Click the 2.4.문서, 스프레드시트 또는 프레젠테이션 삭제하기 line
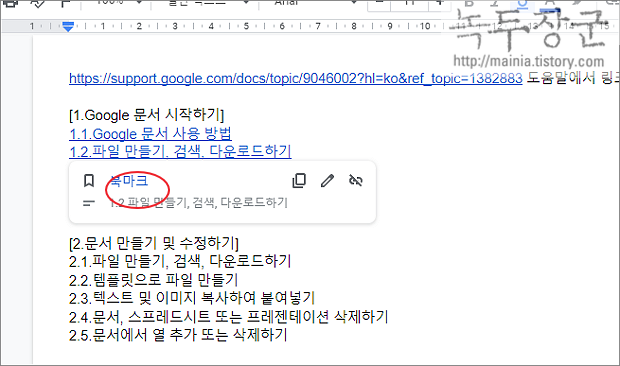The height and width of the screenshot is (366, 620). (x=229, y=317)
